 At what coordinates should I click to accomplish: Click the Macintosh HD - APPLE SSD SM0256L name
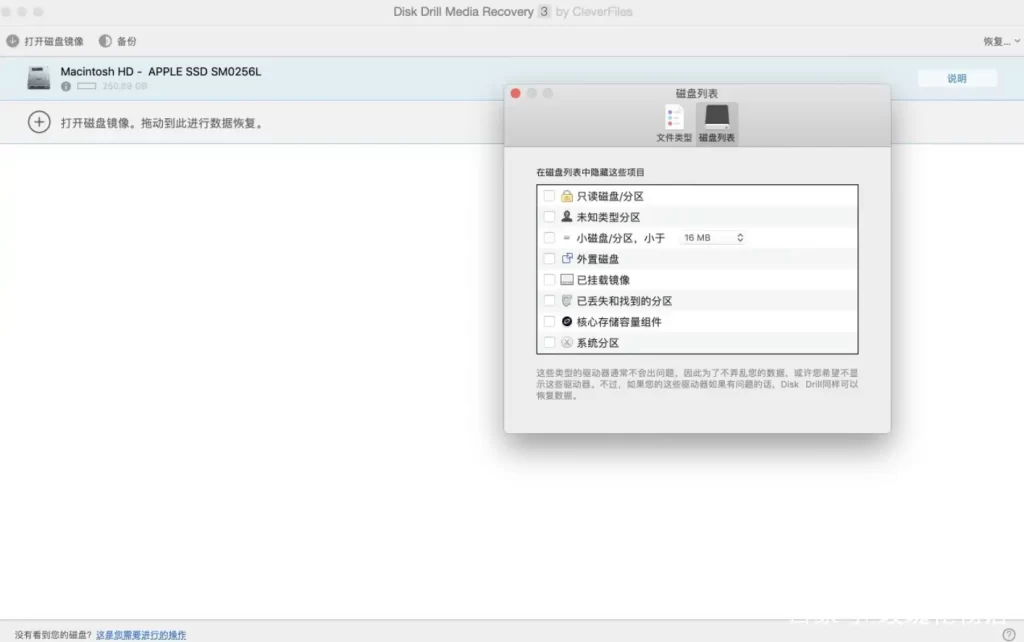tap(161, 72)
